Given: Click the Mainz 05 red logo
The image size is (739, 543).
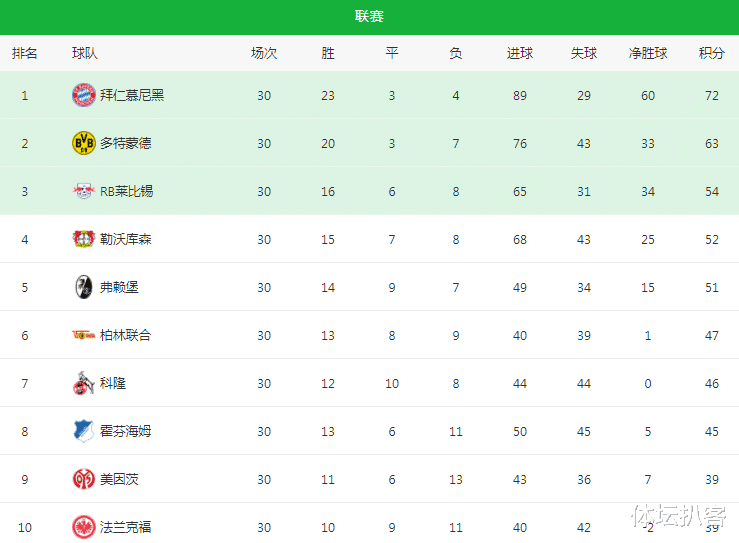Looking at the screenshot, I should click(x=84, y=479).
